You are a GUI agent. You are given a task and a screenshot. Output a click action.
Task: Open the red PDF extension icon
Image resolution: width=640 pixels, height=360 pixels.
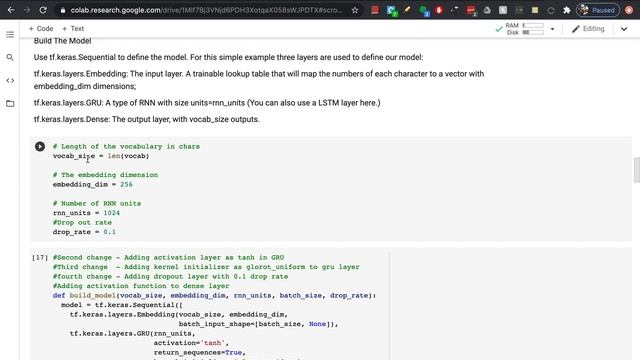click(x=375, y=10)
